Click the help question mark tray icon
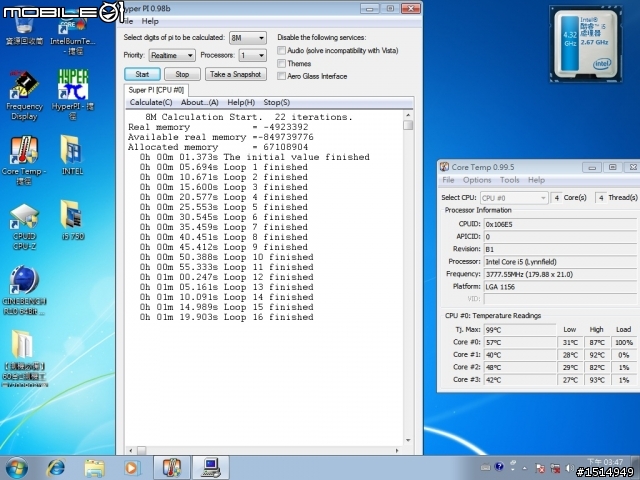The width and height of the screenshot is (640, 480). tap(499, 467)
